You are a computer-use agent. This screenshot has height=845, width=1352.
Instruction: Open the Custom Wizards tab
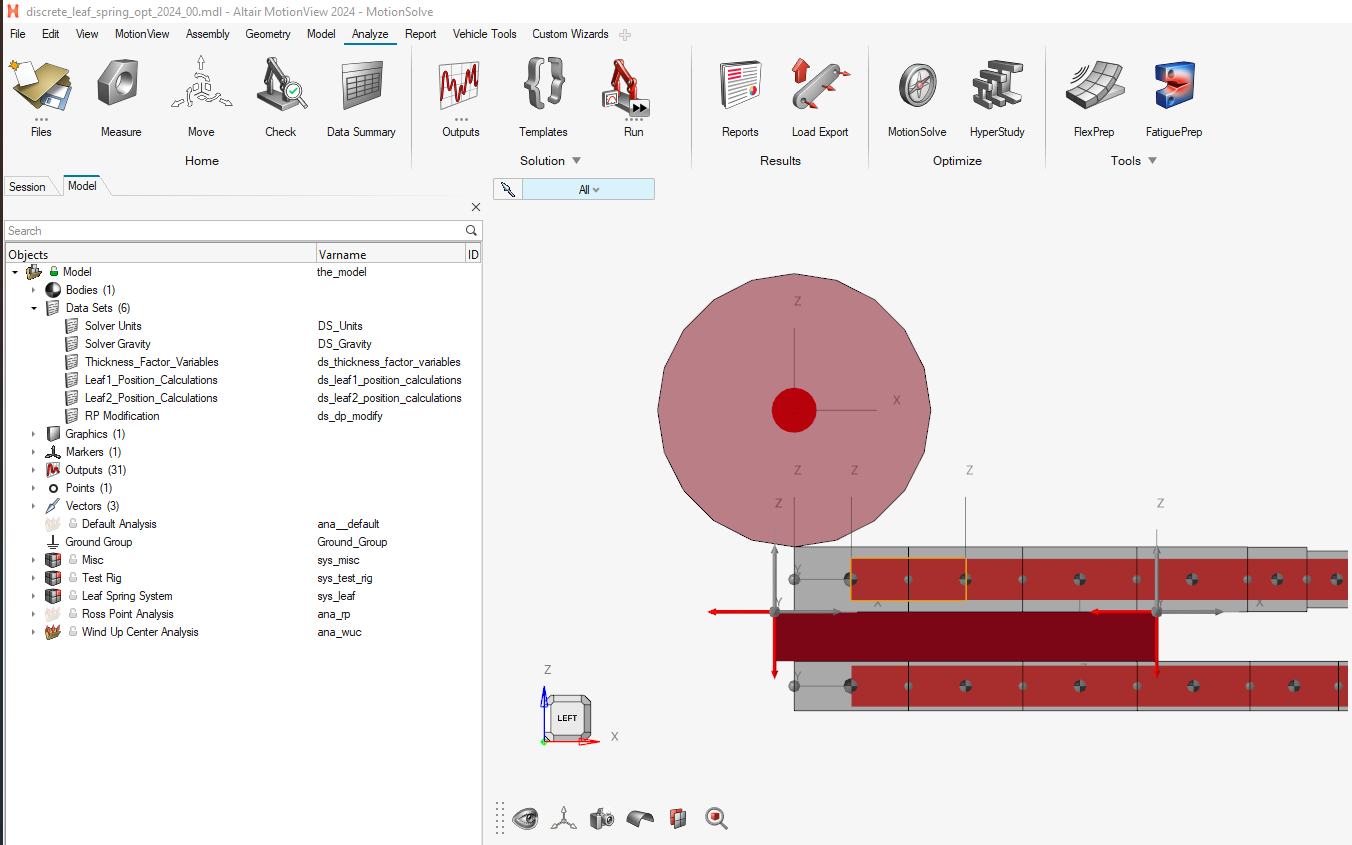pos(570,34)
